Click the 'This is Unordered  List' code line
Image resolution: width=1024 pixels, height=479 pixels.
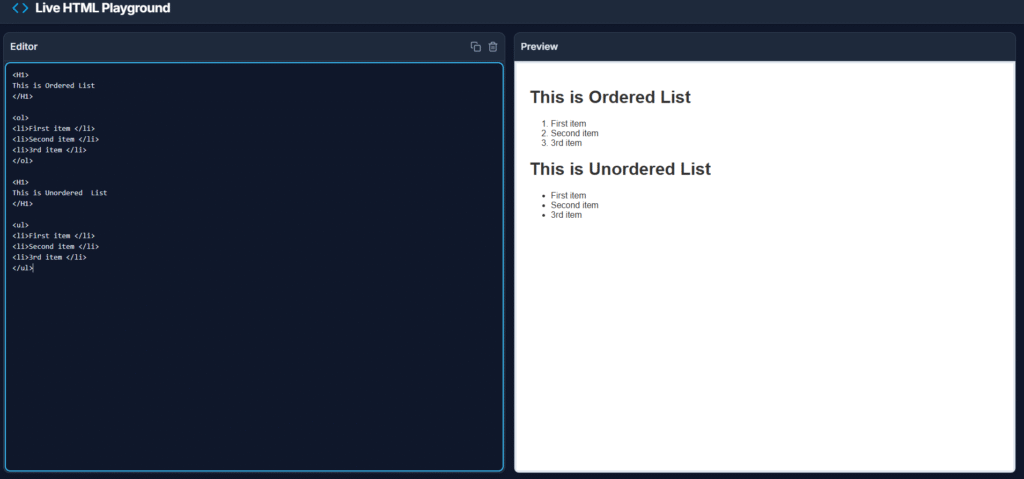click(x=59, y=193)
